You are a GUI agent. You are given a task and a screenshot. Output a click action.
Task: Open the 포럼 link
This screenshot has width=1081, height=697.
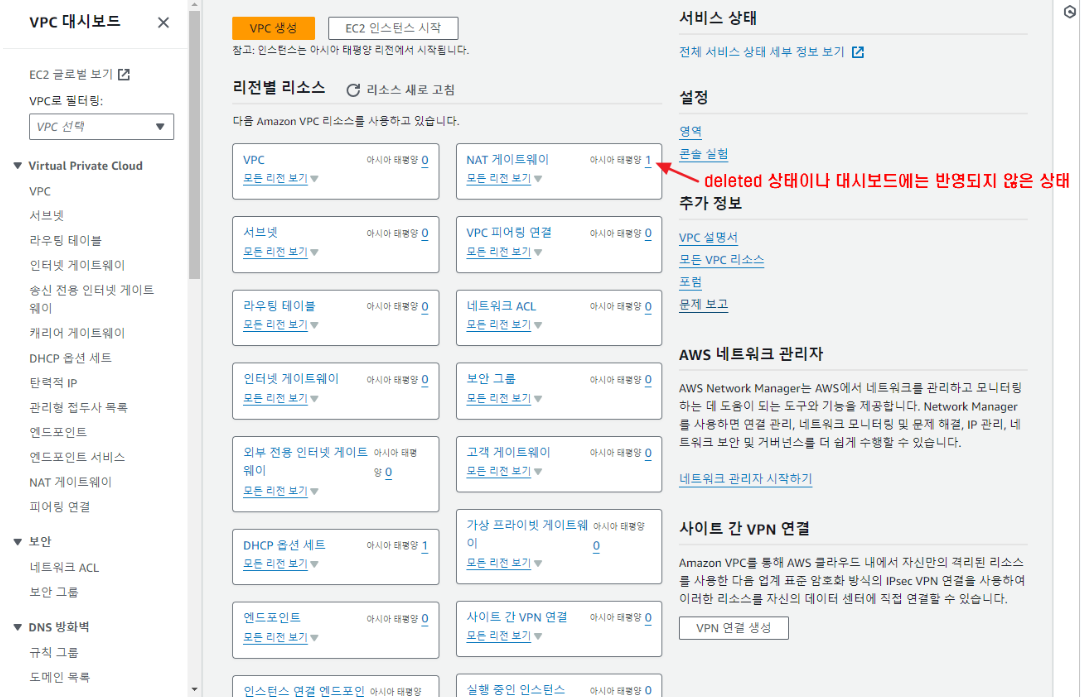point(690,282)
